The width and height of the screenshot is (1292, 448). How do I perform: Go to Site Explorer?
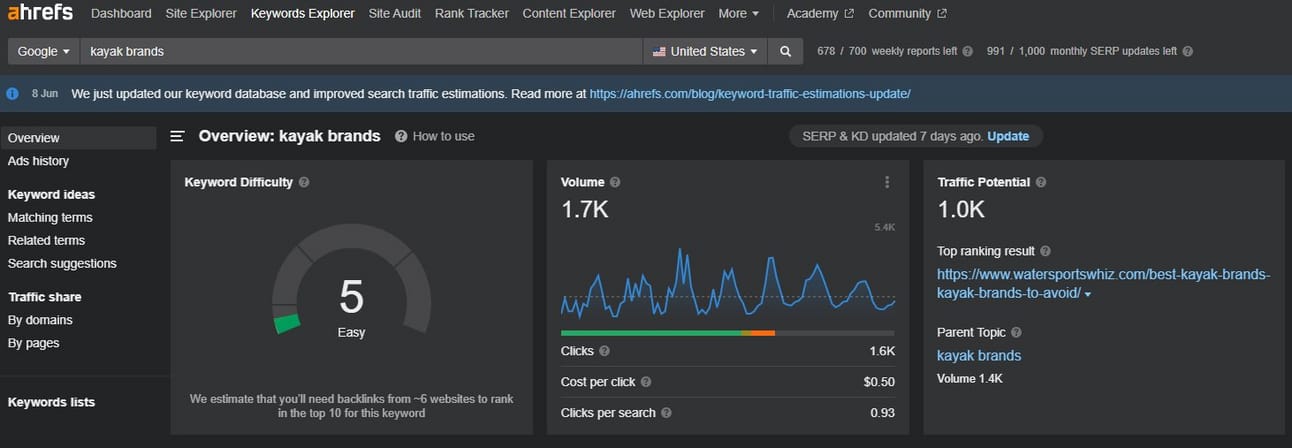pos(201,14)
